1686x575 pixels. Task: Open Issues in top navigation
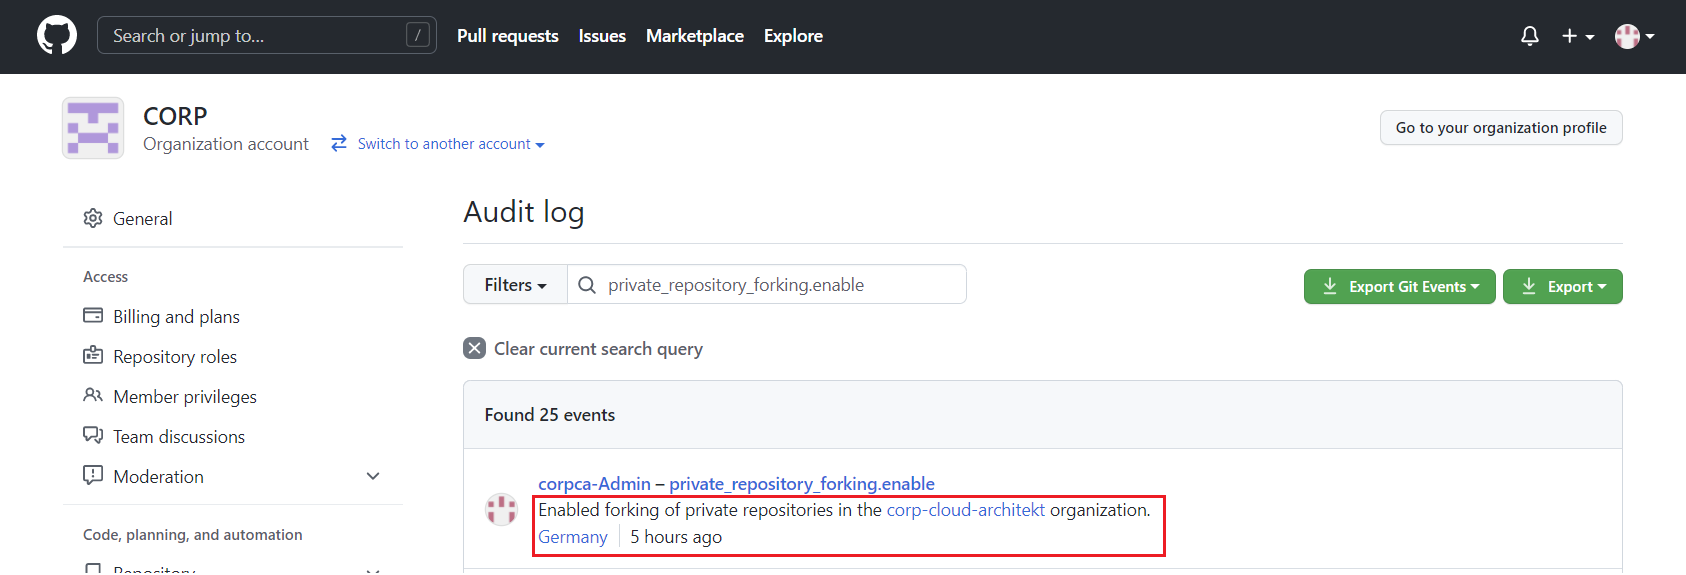point(602,36)
